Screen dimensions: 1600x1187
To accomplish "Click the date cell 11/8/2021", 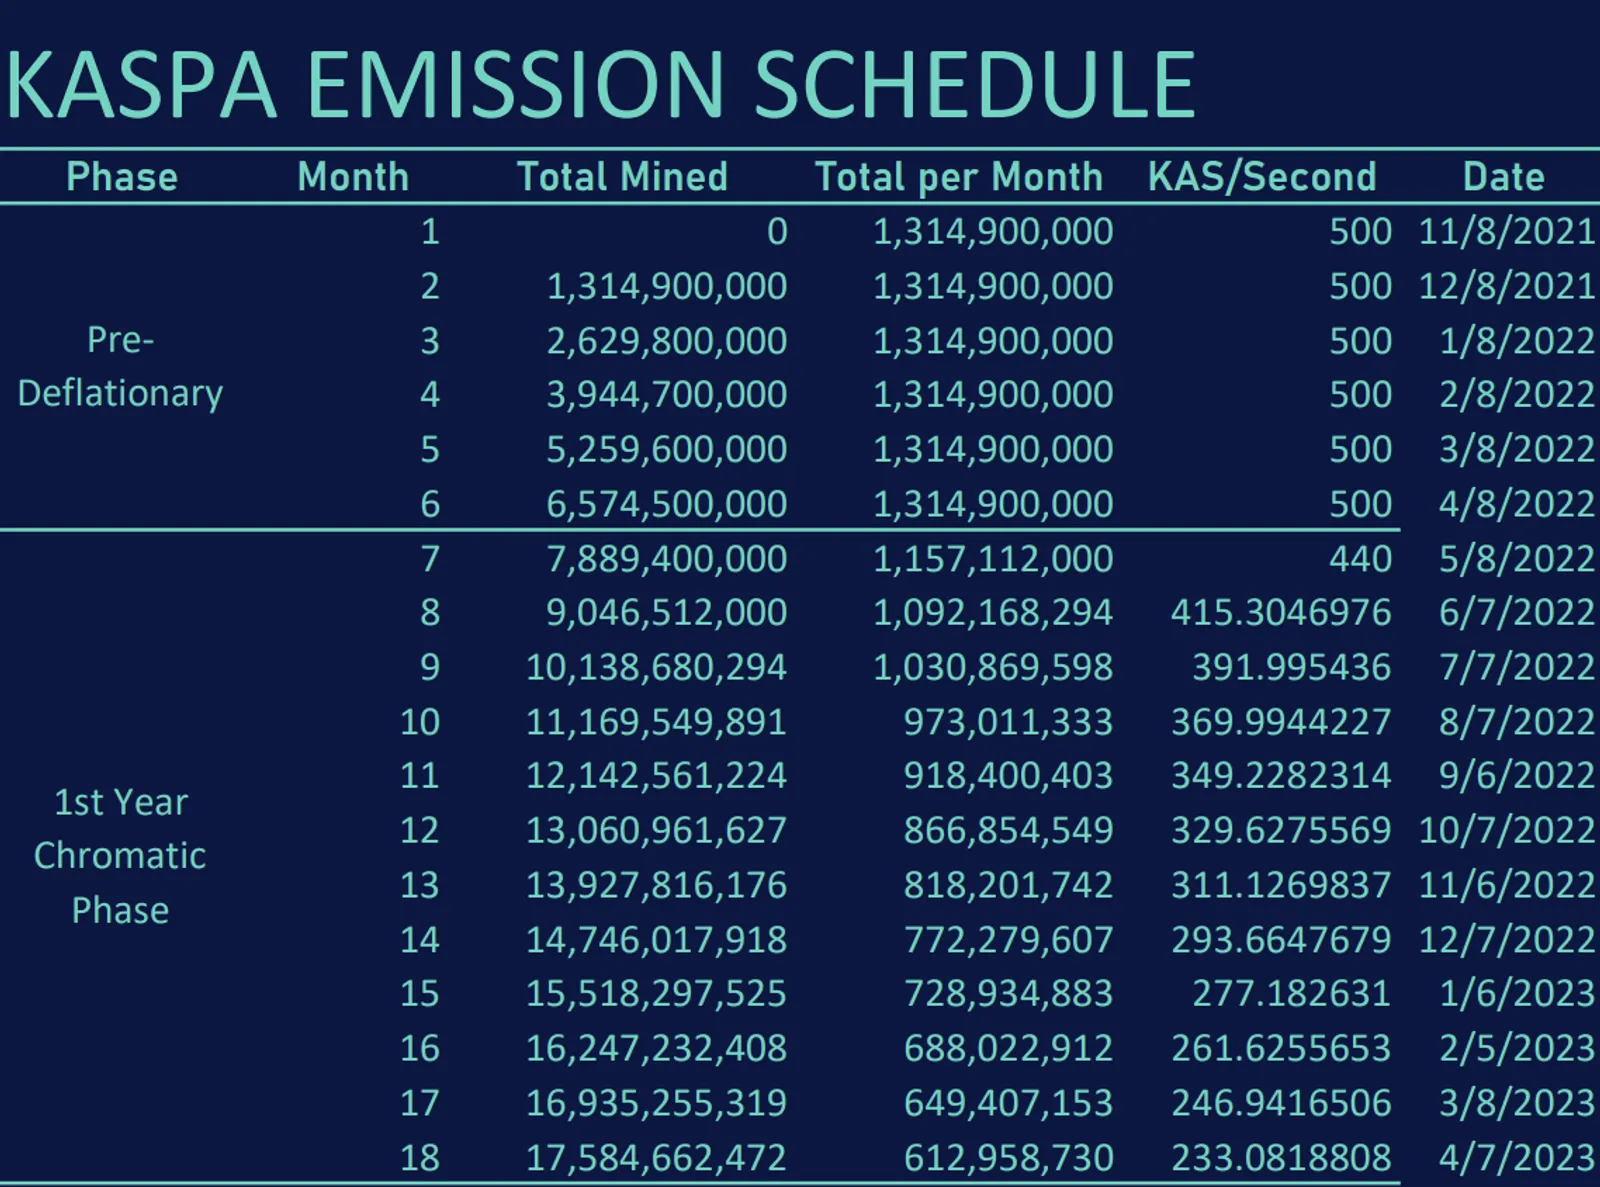I will pyautogui.click(x=1506, y=231).
